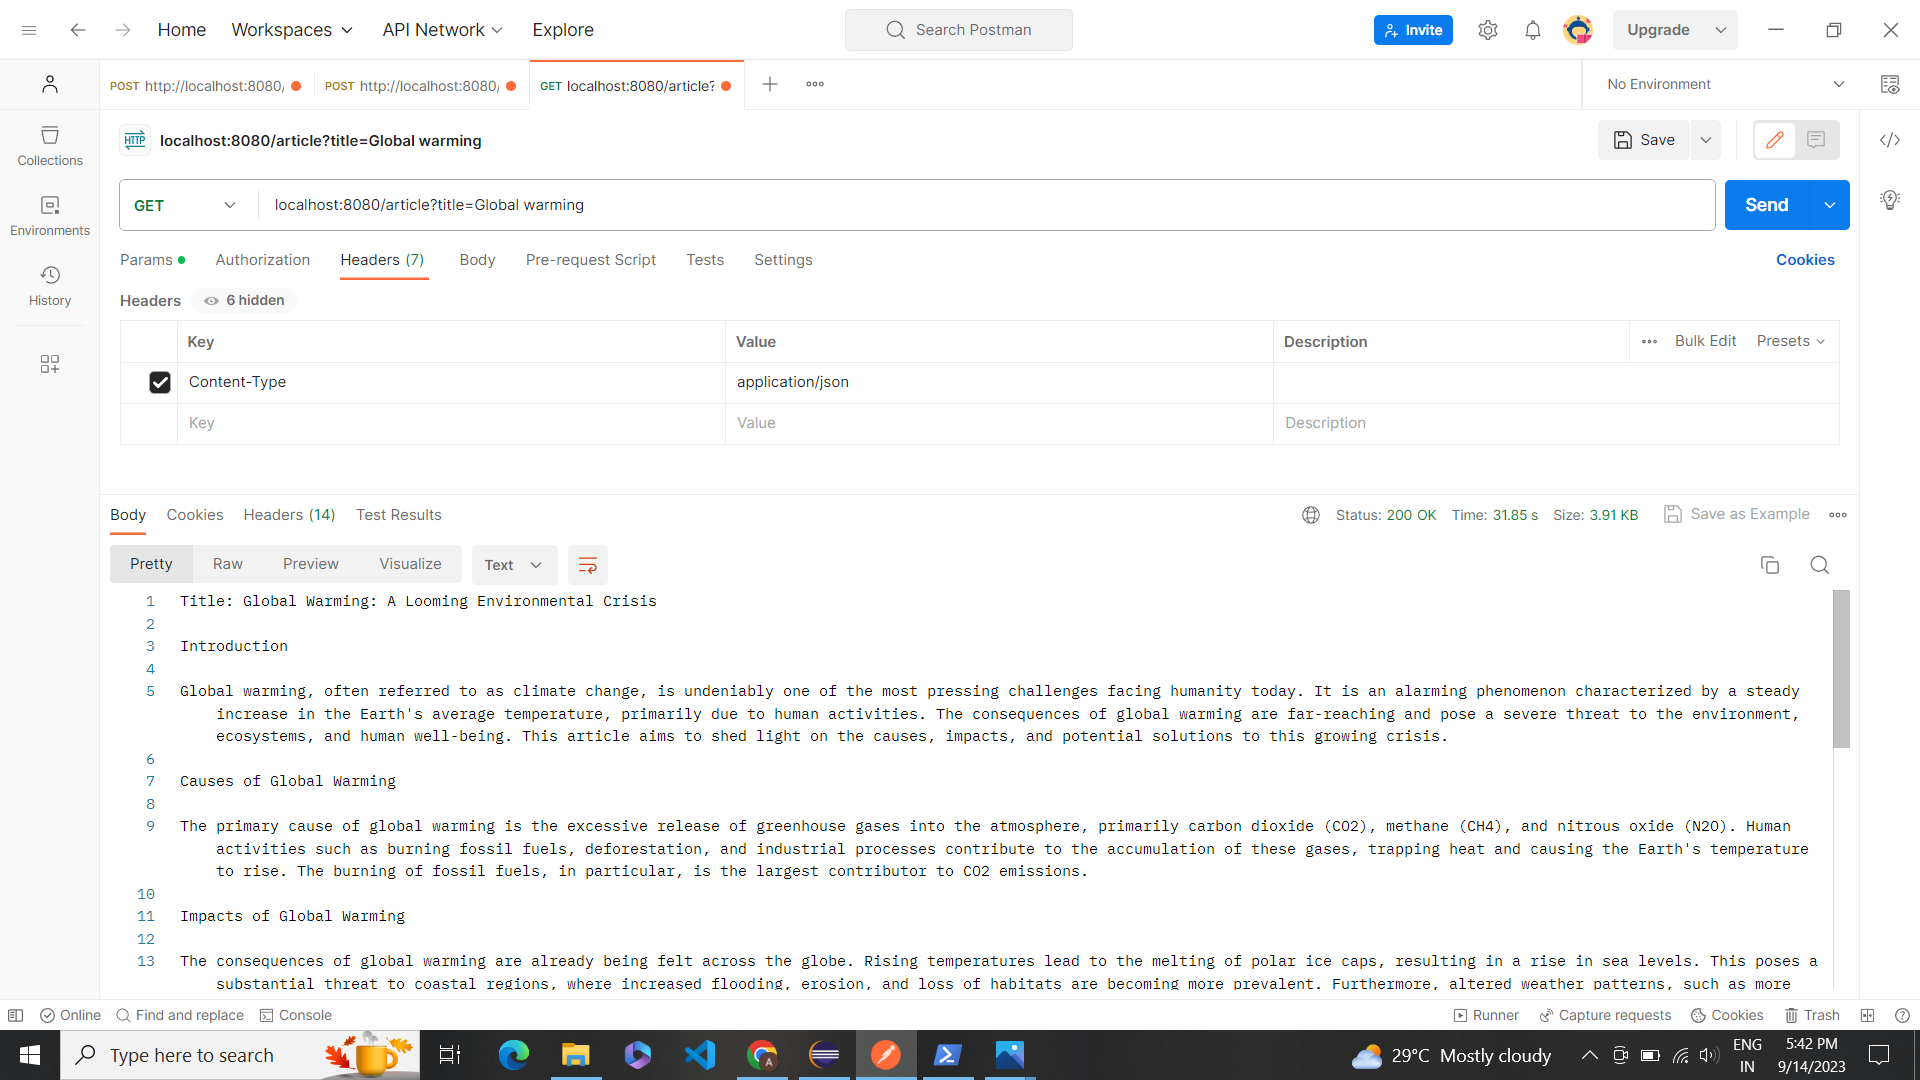Click the Cookies link top right
The image size is (1920, 1080).
pos(1805,260)
